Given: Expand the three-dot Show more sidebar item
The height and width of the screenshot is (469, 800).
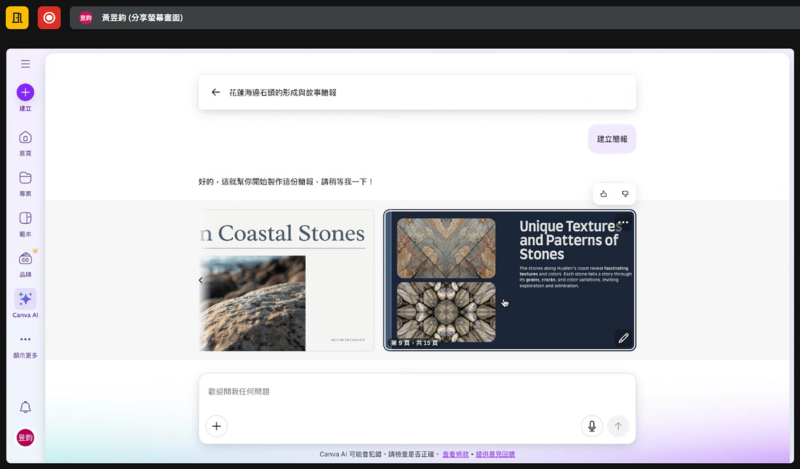Looking at the screenshot, I should (25, 339).
